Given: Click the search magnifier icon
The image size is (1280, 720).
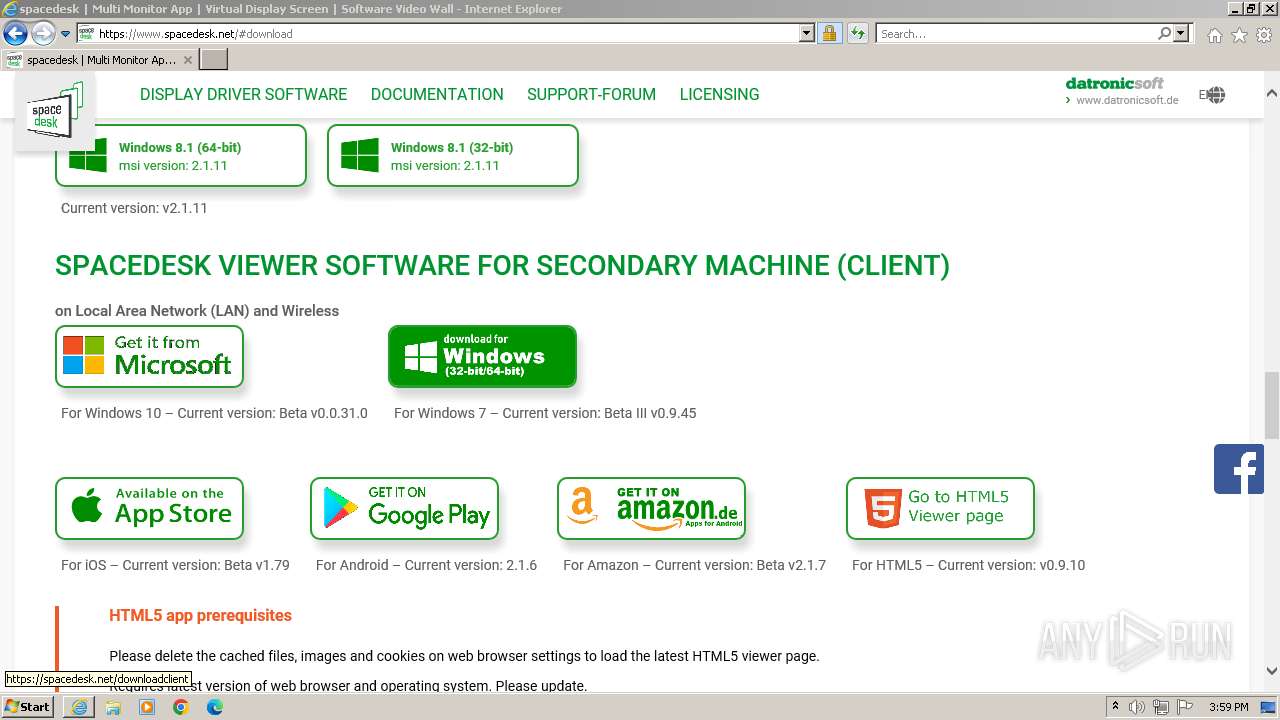Looking at the screenshot, I should tap(1164, 33).
